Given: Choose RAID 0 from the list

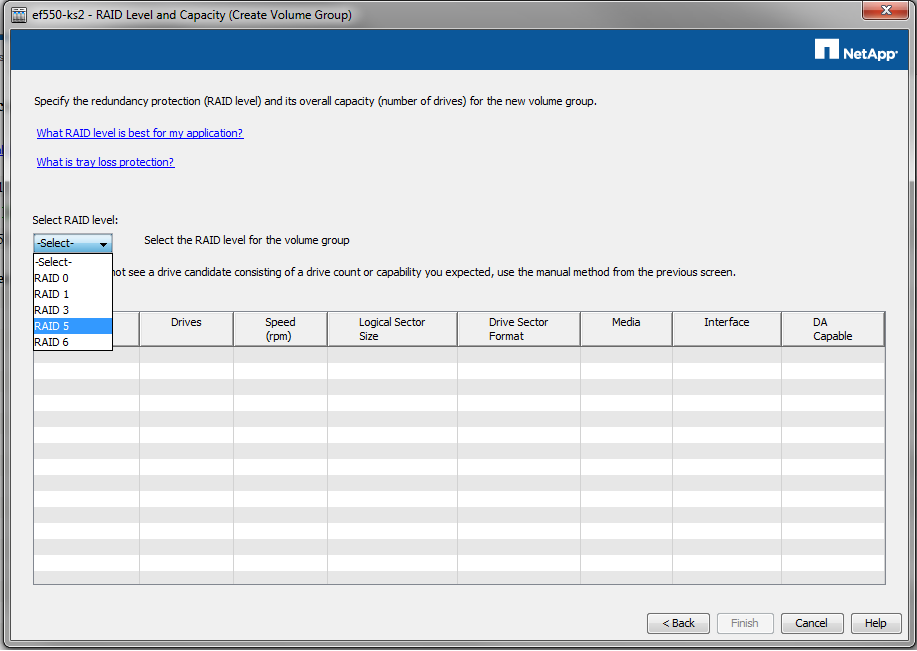Looking at the screenshot, I should (52, 278).
